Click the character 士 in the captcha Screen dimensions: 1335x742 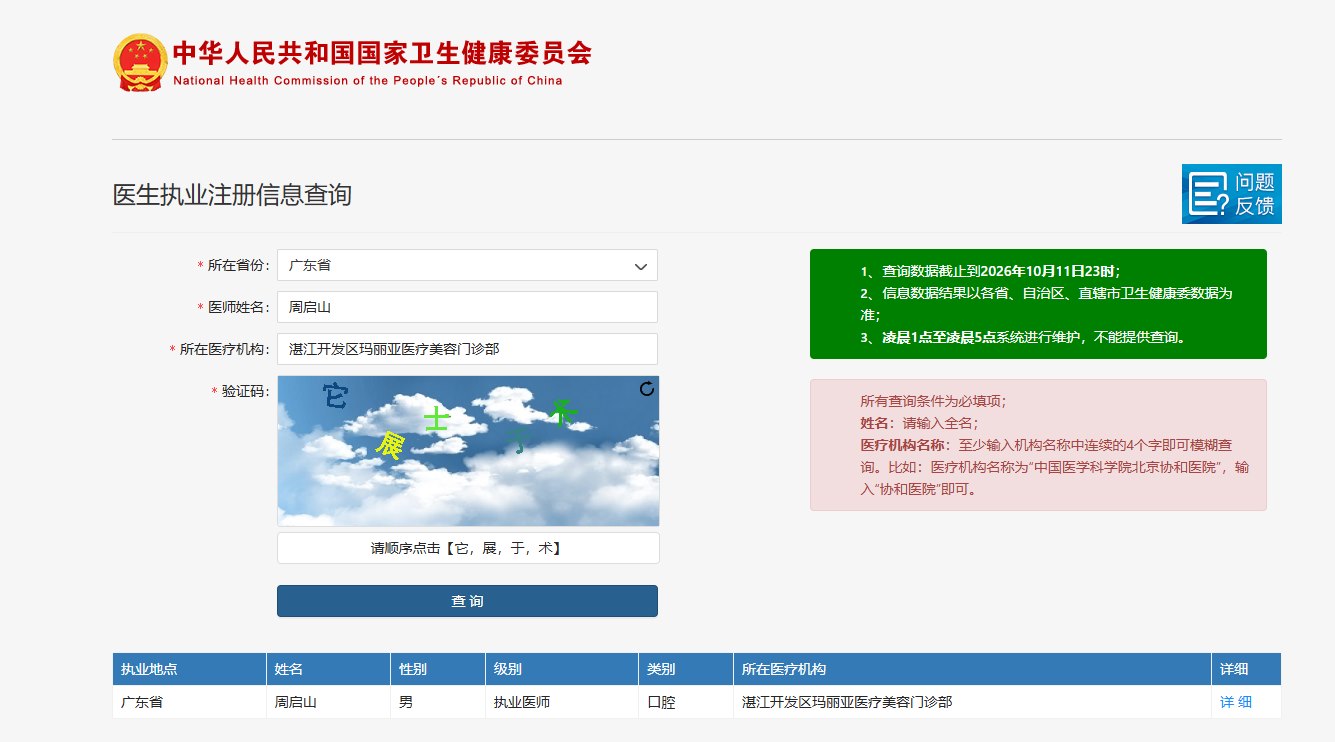pos(436,418)
